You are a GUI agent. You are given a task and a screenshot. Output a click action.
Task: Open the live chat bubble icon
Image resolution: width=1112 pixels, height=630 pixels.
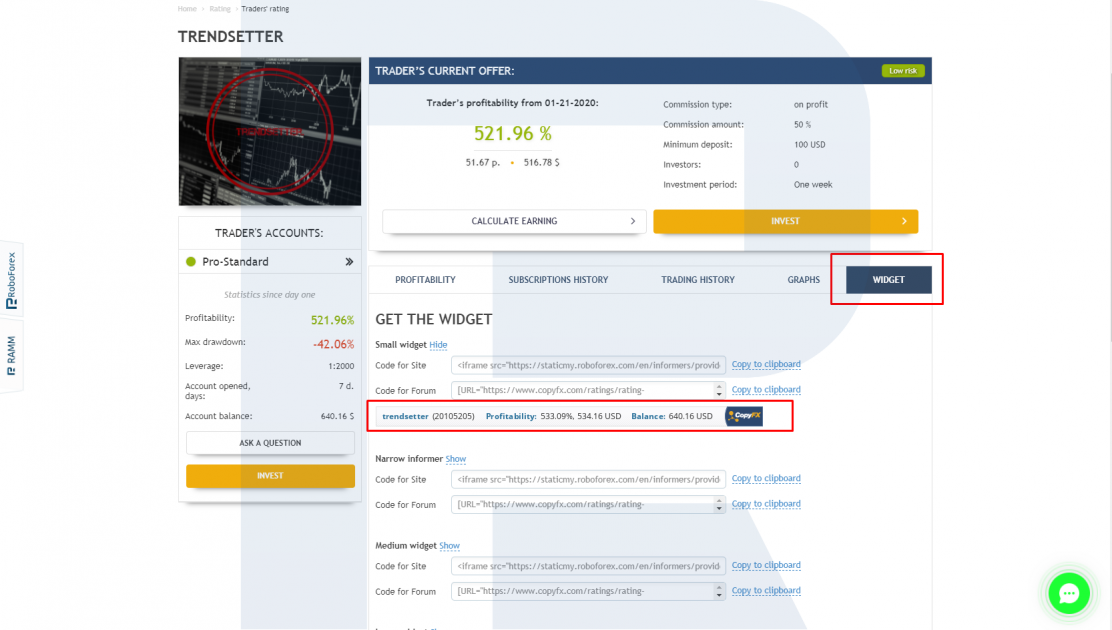click(1069, 593)
